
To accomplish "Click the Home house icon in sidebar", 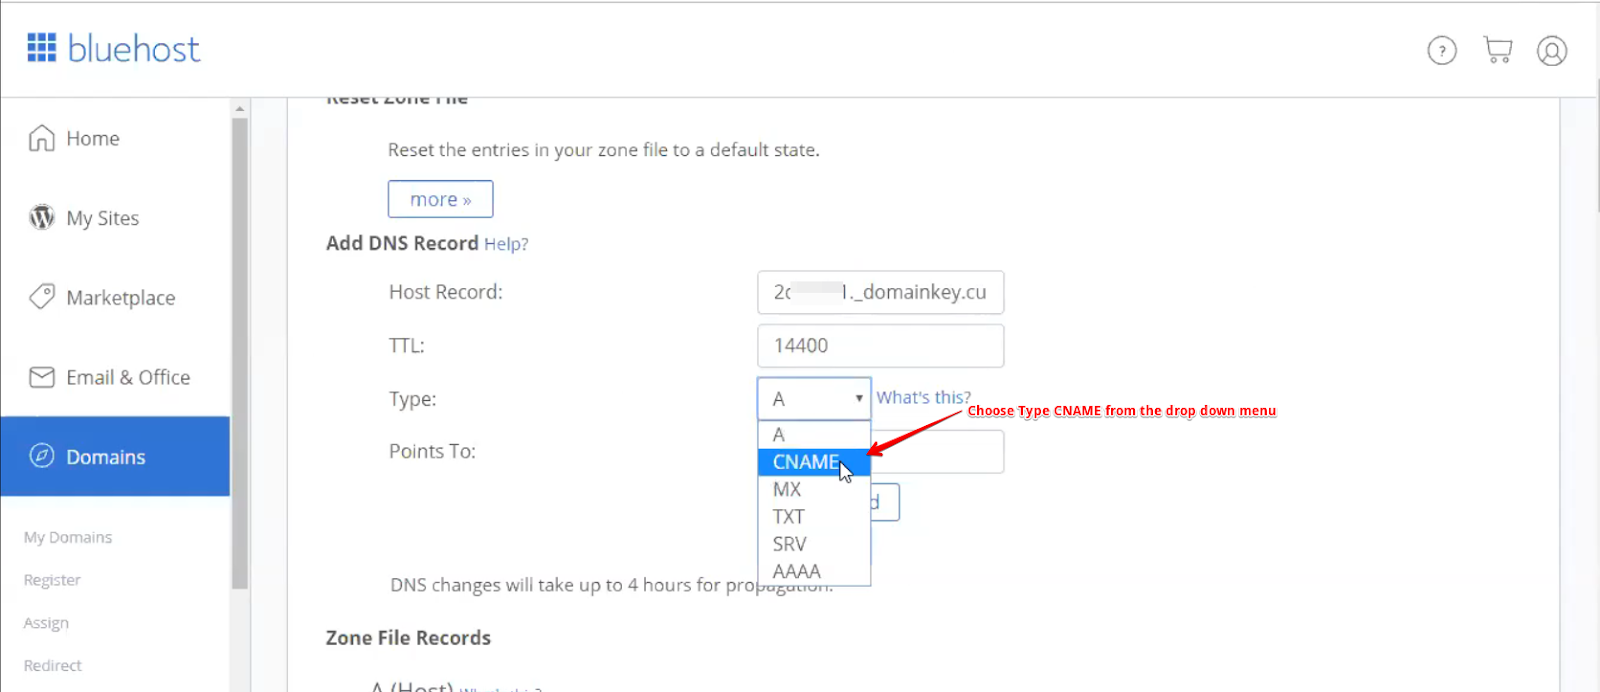I will (41, 138).
